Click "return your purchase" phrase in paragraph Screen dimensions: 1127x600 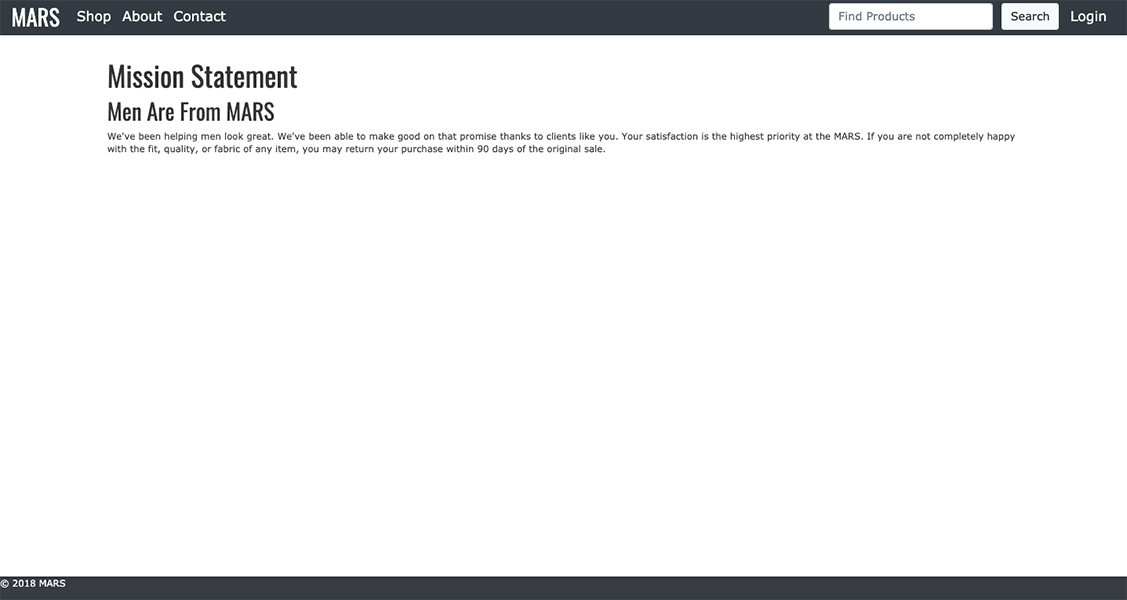(379, 150)
